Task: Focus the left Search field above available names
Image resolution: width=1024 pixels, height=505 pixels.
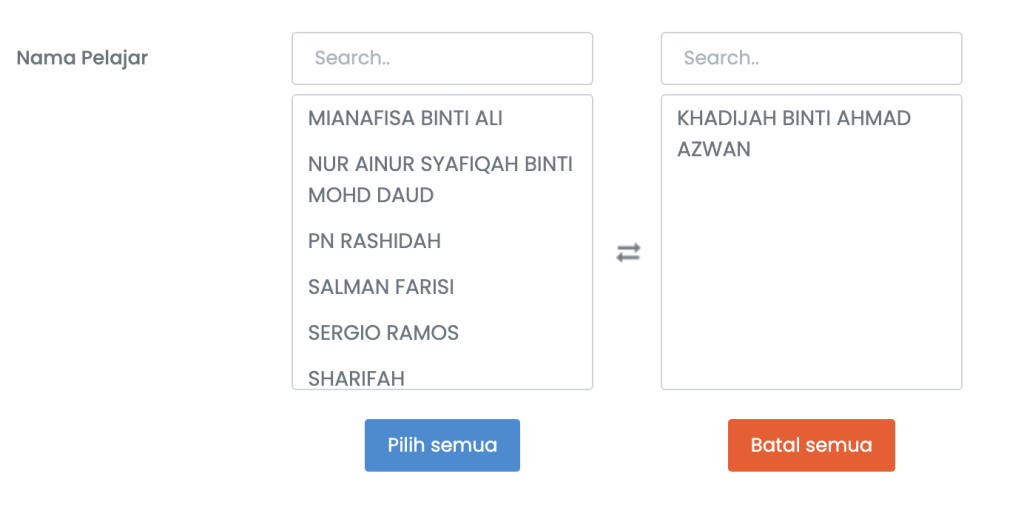Action: coord(442,58)
